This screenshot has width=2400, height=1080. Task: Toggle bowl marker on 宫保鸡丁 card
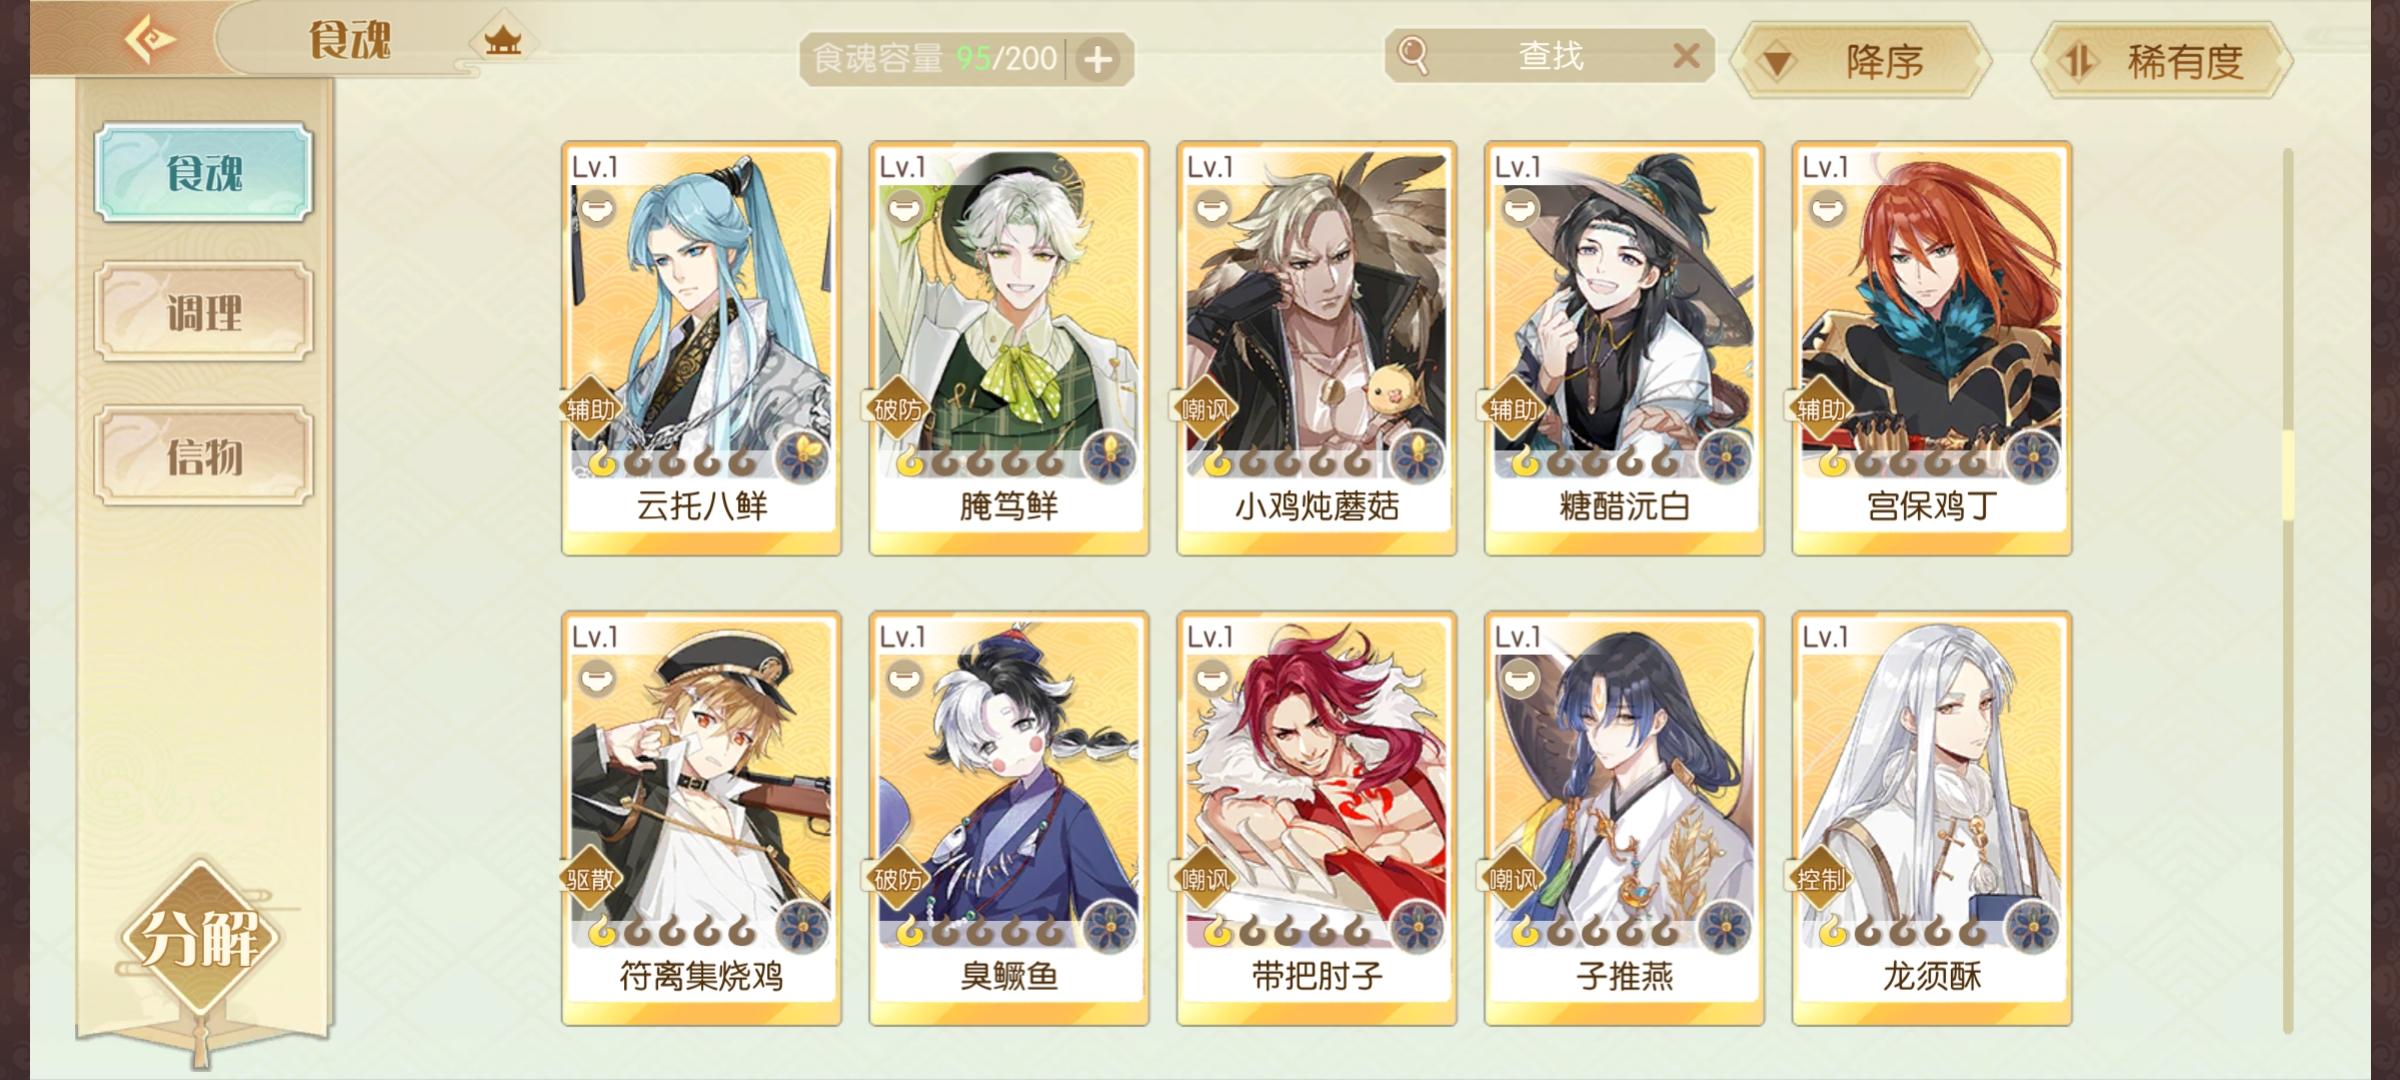1827,210
